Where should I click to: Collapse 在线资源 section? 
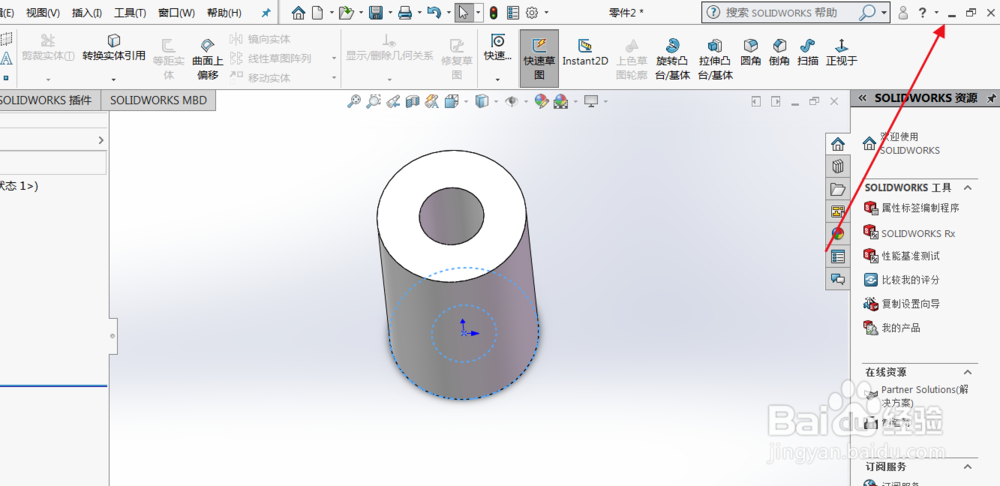967,372
